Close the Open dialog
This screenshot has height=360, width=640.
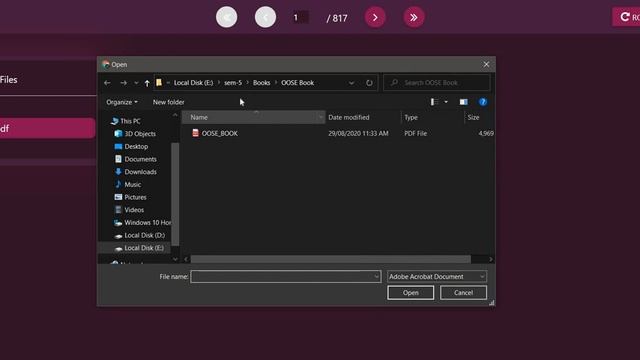pyautogui.click(x=486, y=64)
